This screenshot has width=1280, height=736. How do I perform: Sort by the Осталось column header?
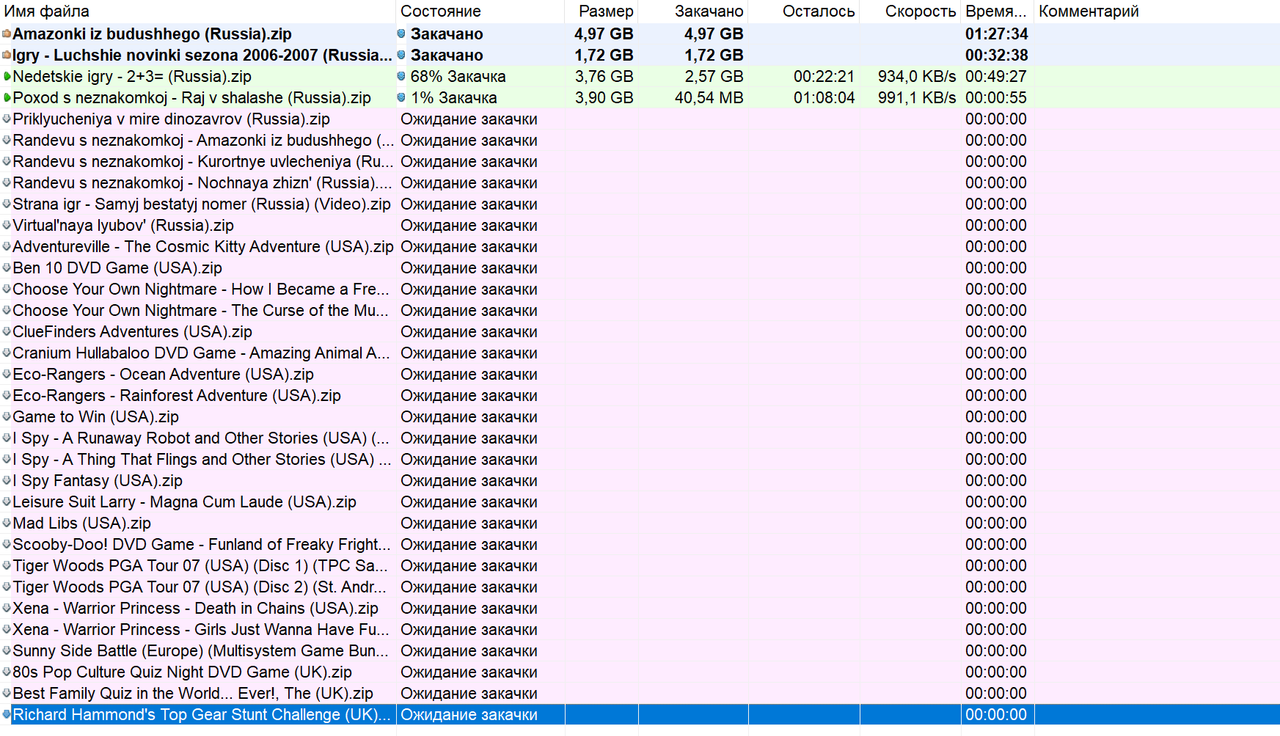[804, 11]
